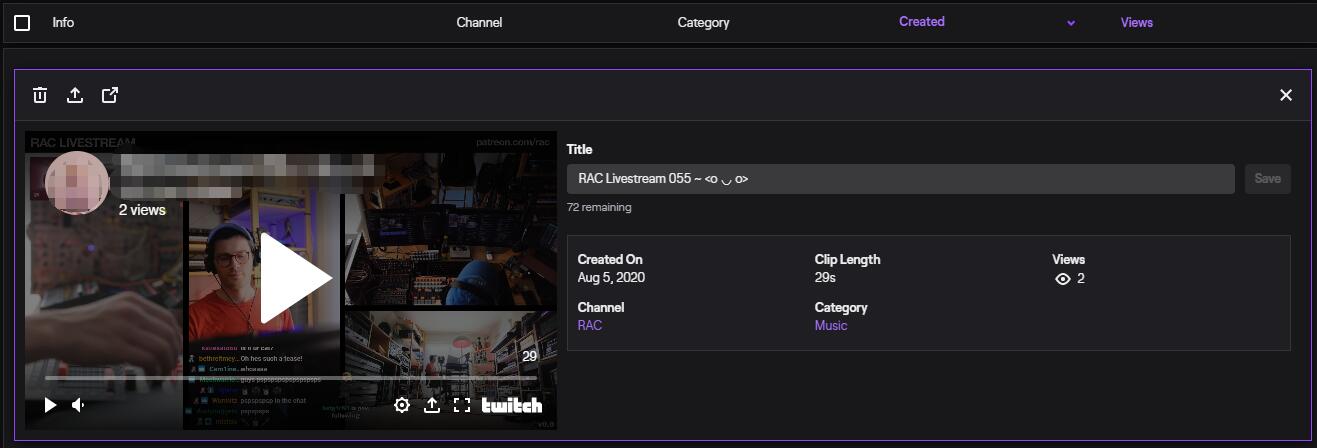1317x448 pixels.
Task: Click the 2 views overlay in player
Action: [142, 210]
